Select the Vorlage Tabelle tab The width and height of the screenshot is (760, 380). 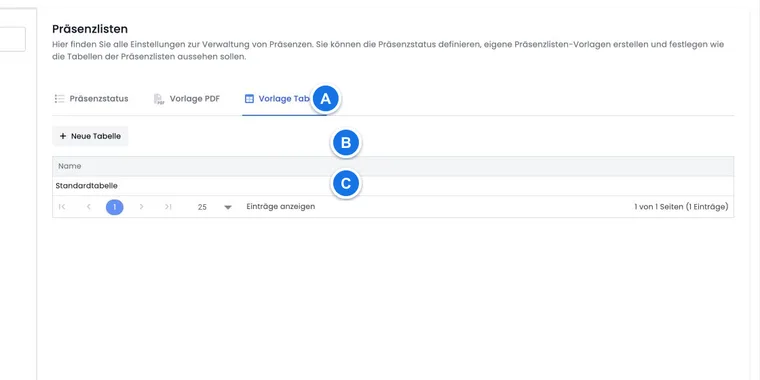point(284,99)
